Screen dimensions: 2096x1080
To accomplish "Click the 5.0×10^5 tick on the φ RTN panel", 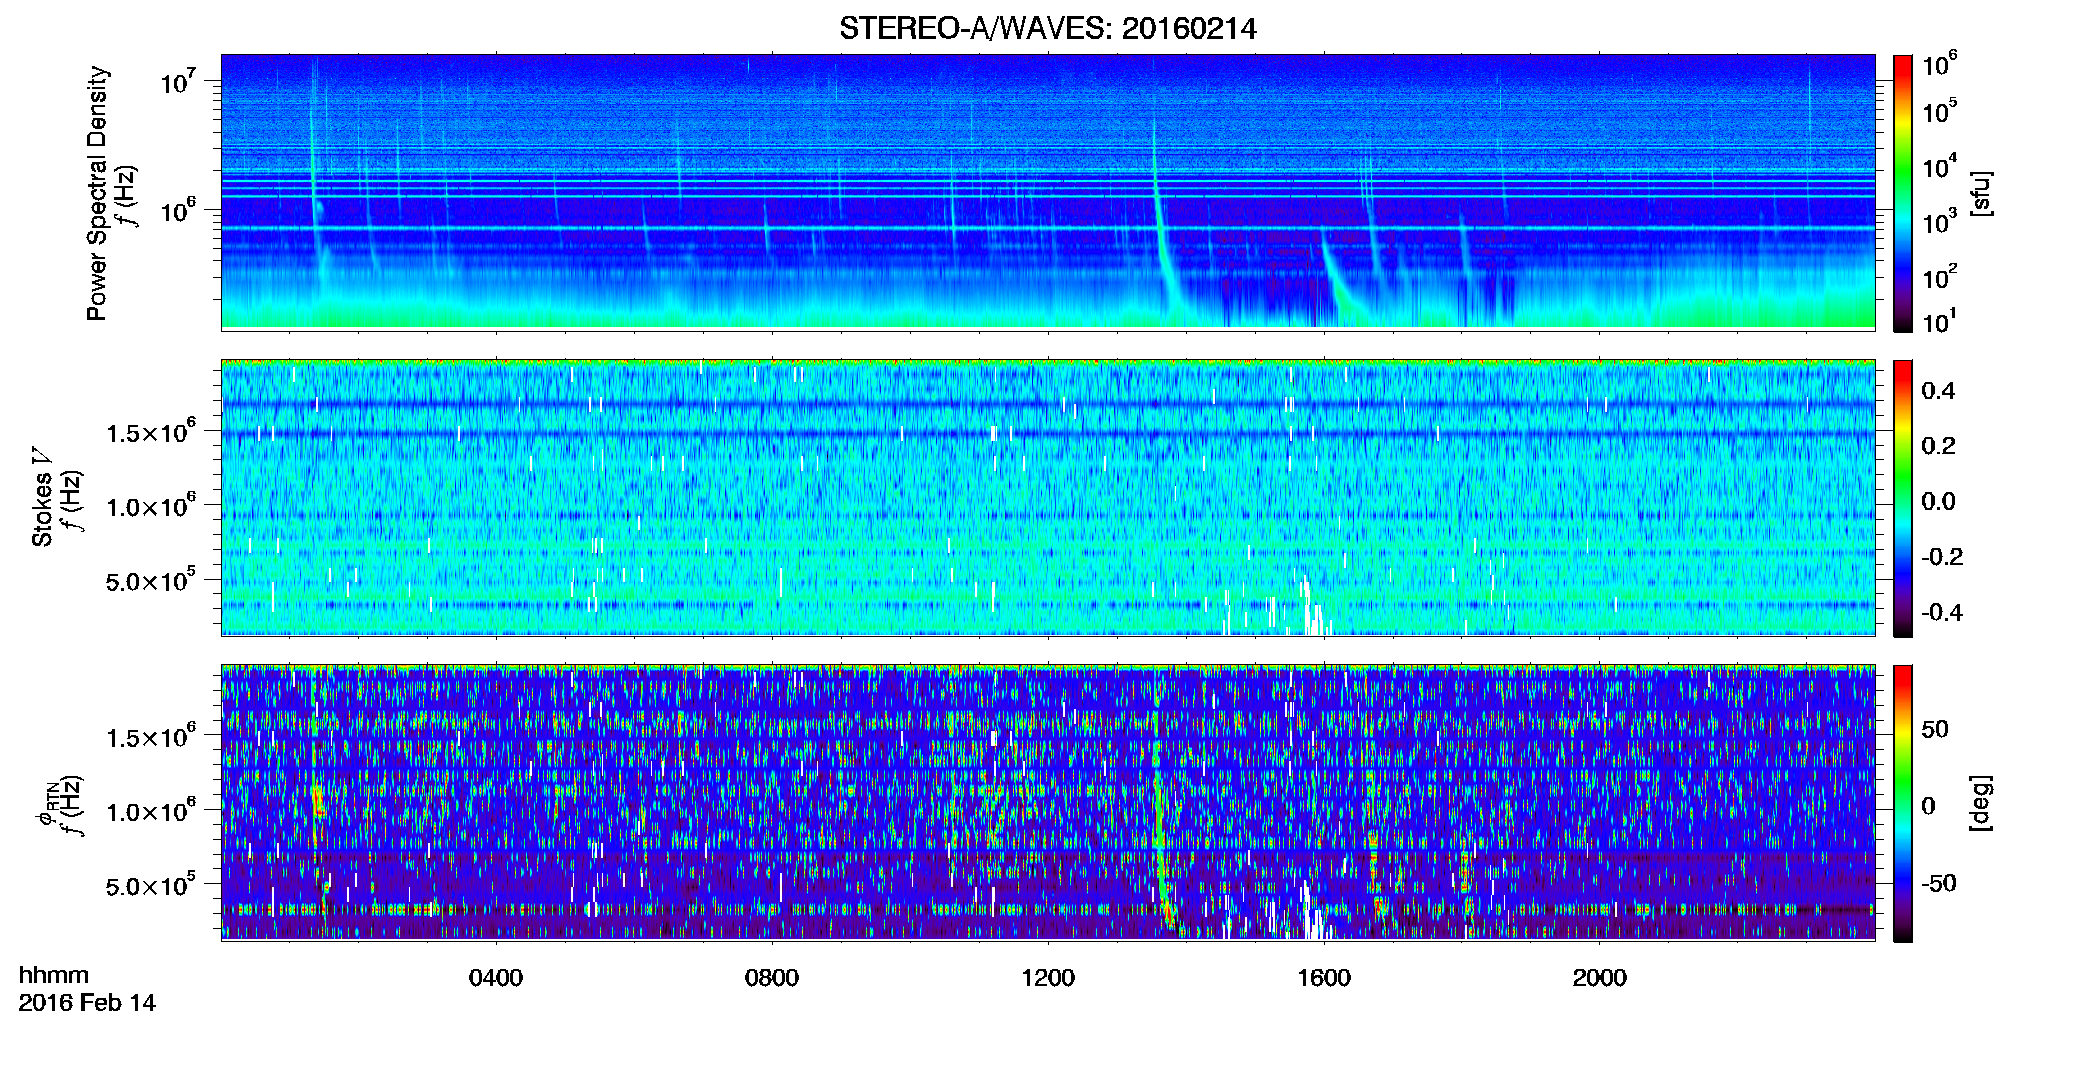I will click(152, 885).
